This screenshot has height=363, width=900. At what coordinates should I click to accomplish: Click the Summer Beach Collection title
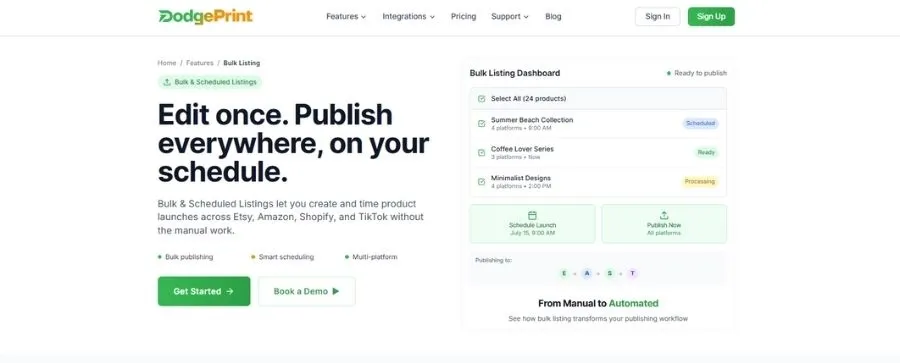[x=532, y=120]
